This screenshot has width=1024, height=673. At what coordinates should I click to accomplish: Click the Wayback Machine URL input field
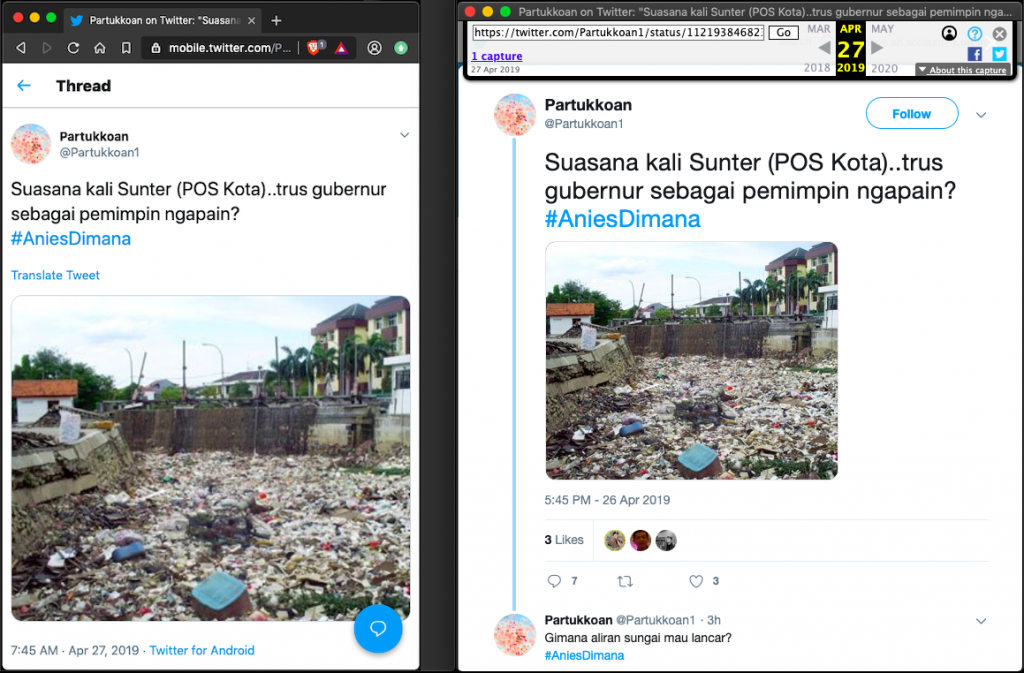click(619, 33)
